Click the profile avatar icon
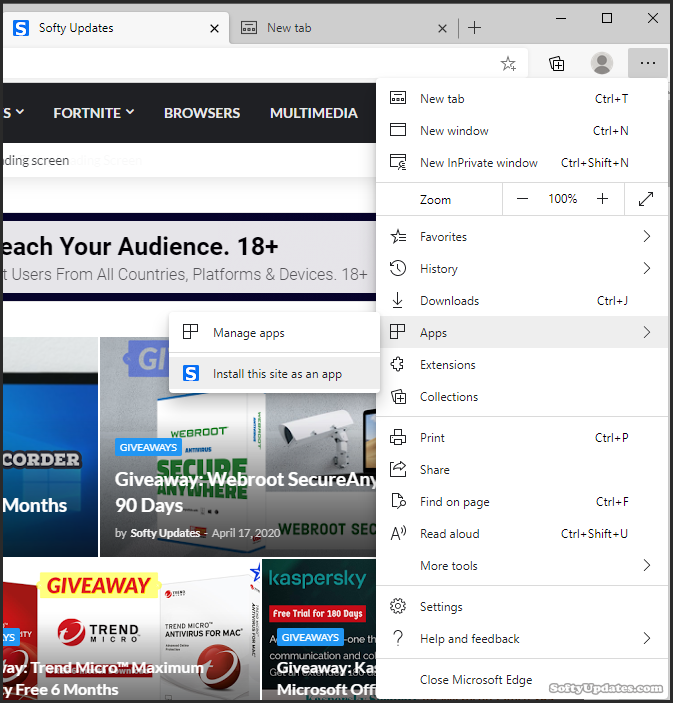This screenshot has width=673, height=703. (x=602, y=63)
